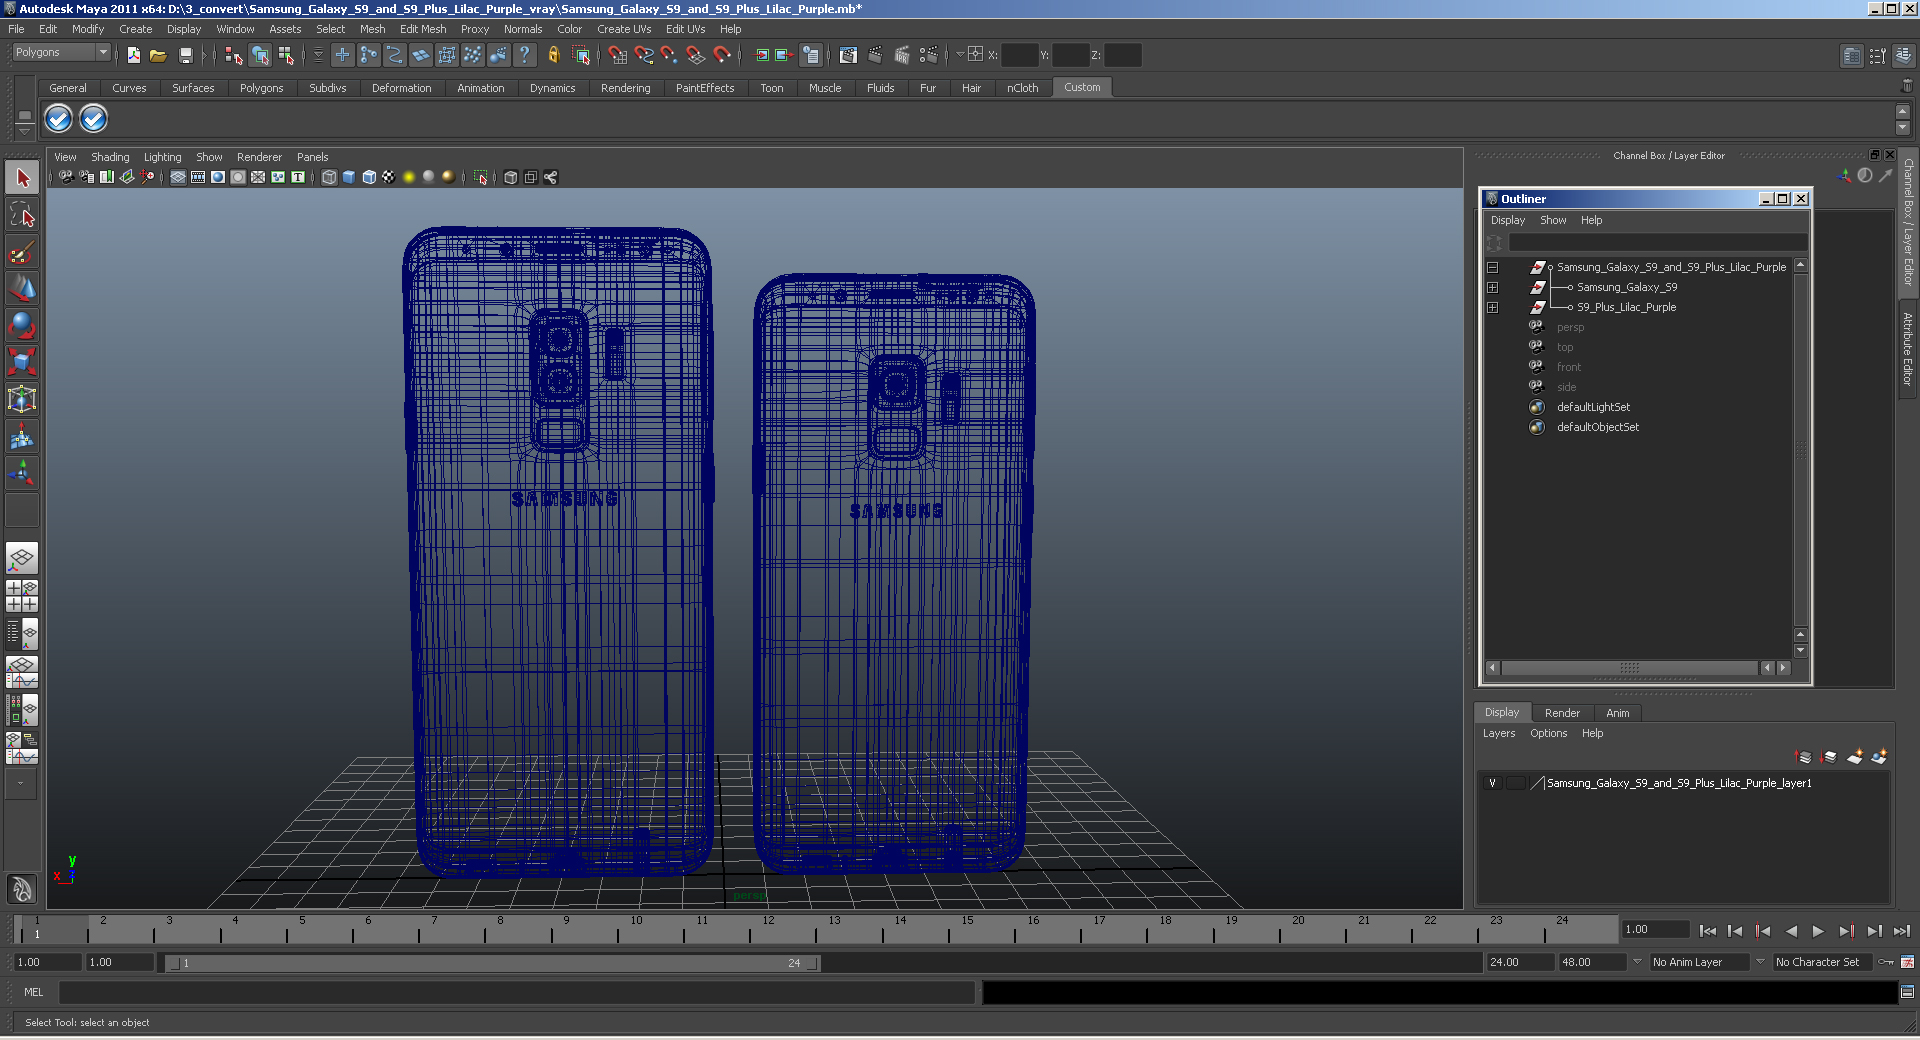Click the New Scene icon
Image resolution: width=1920 pixels, height=1040 pixels.
point(133,55)
